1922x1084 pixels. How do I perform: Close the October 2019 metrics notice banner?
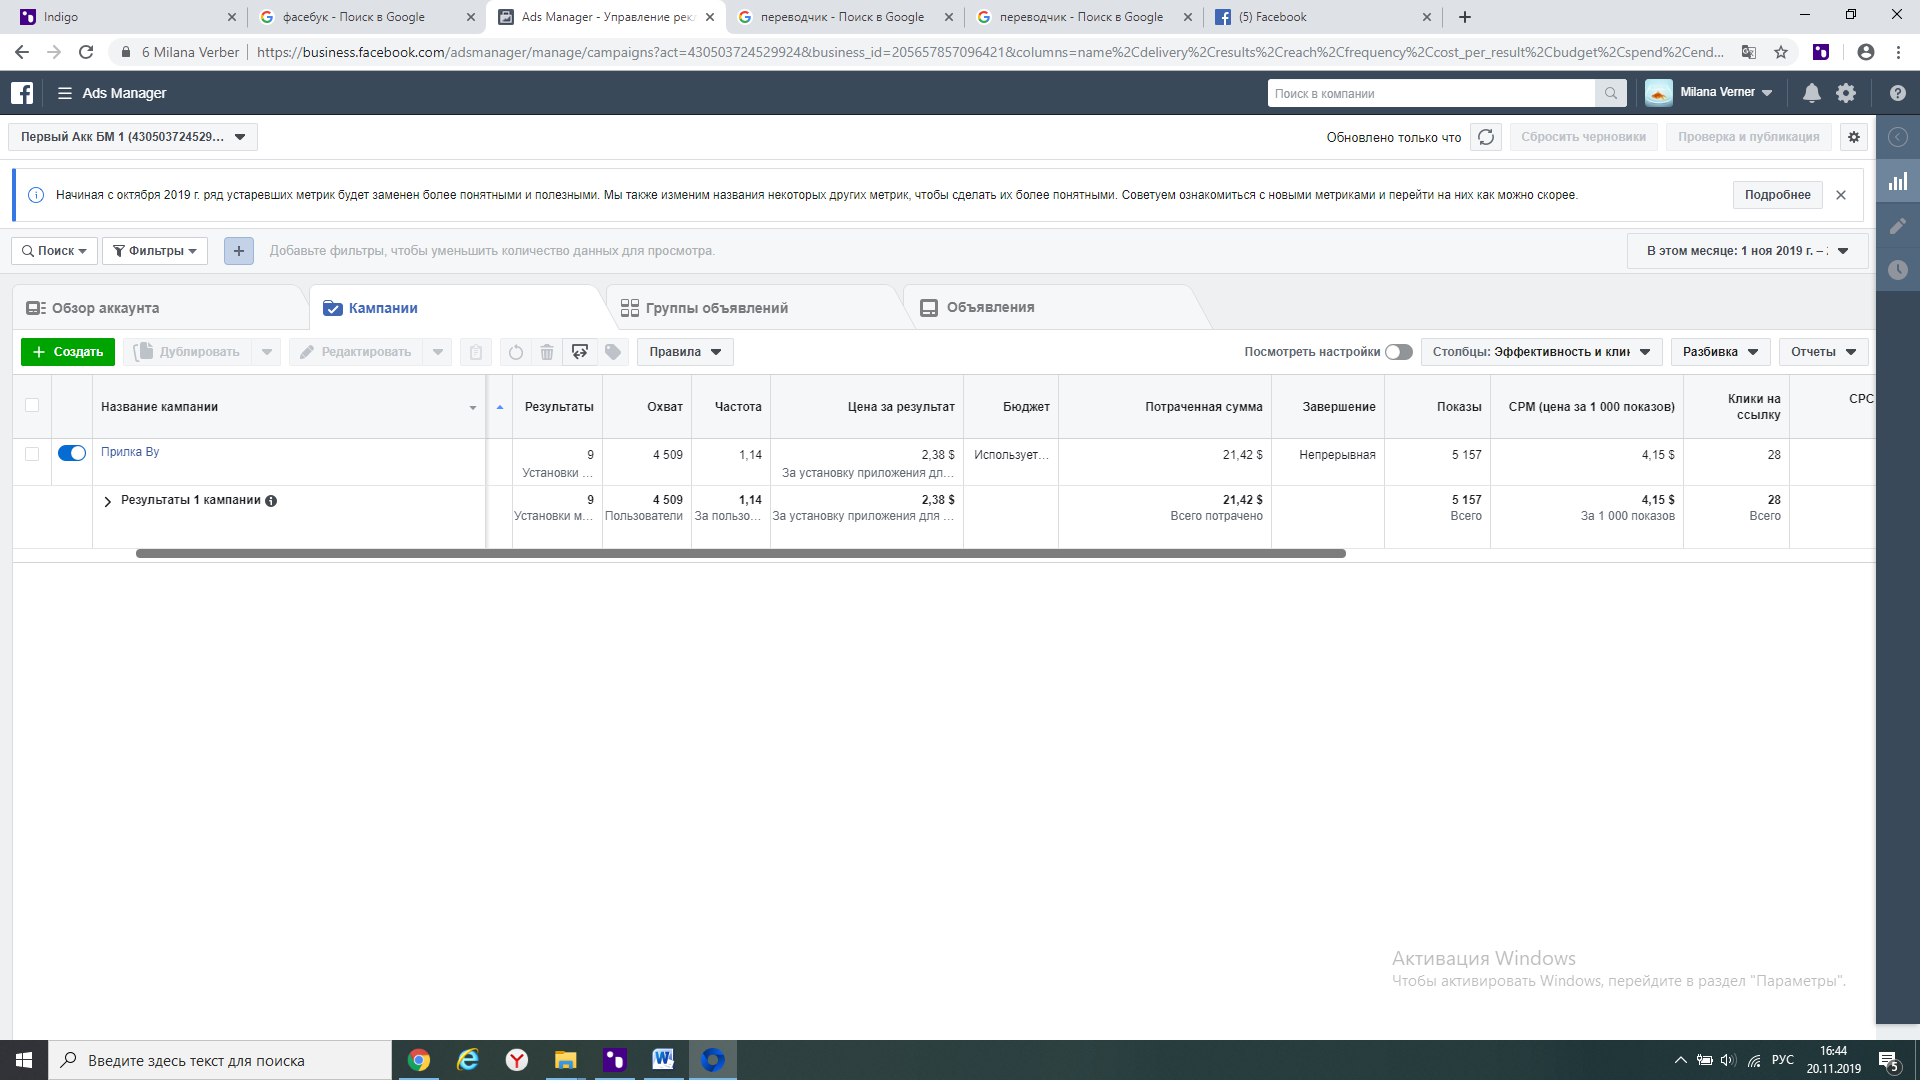(1842, 195)
